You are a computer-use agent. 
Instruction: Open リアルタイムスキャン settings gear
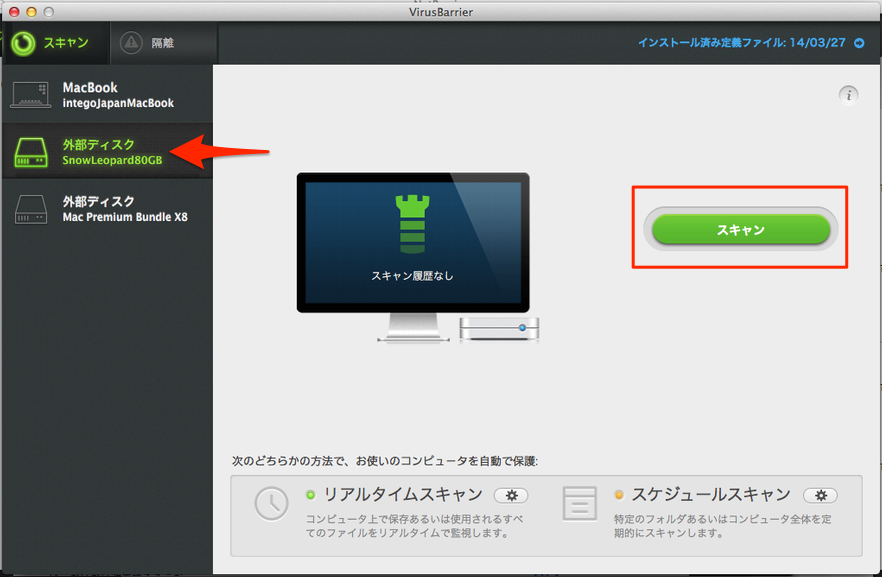(511, 495)
